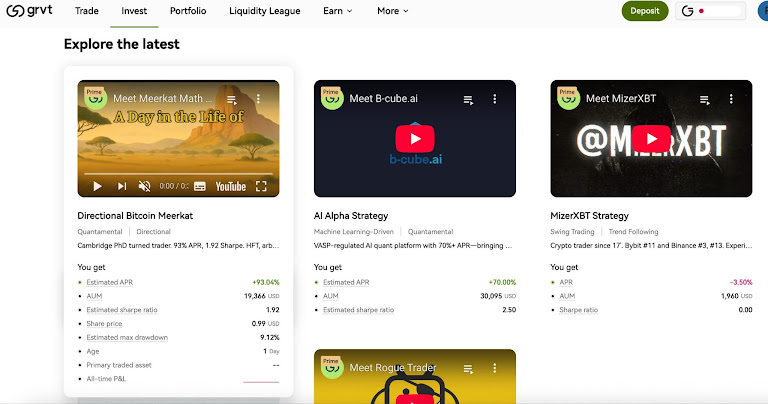Open Meerkat video on YouTube
The image size is (768, 404).
pyautogui.click(x=231, y=186)
